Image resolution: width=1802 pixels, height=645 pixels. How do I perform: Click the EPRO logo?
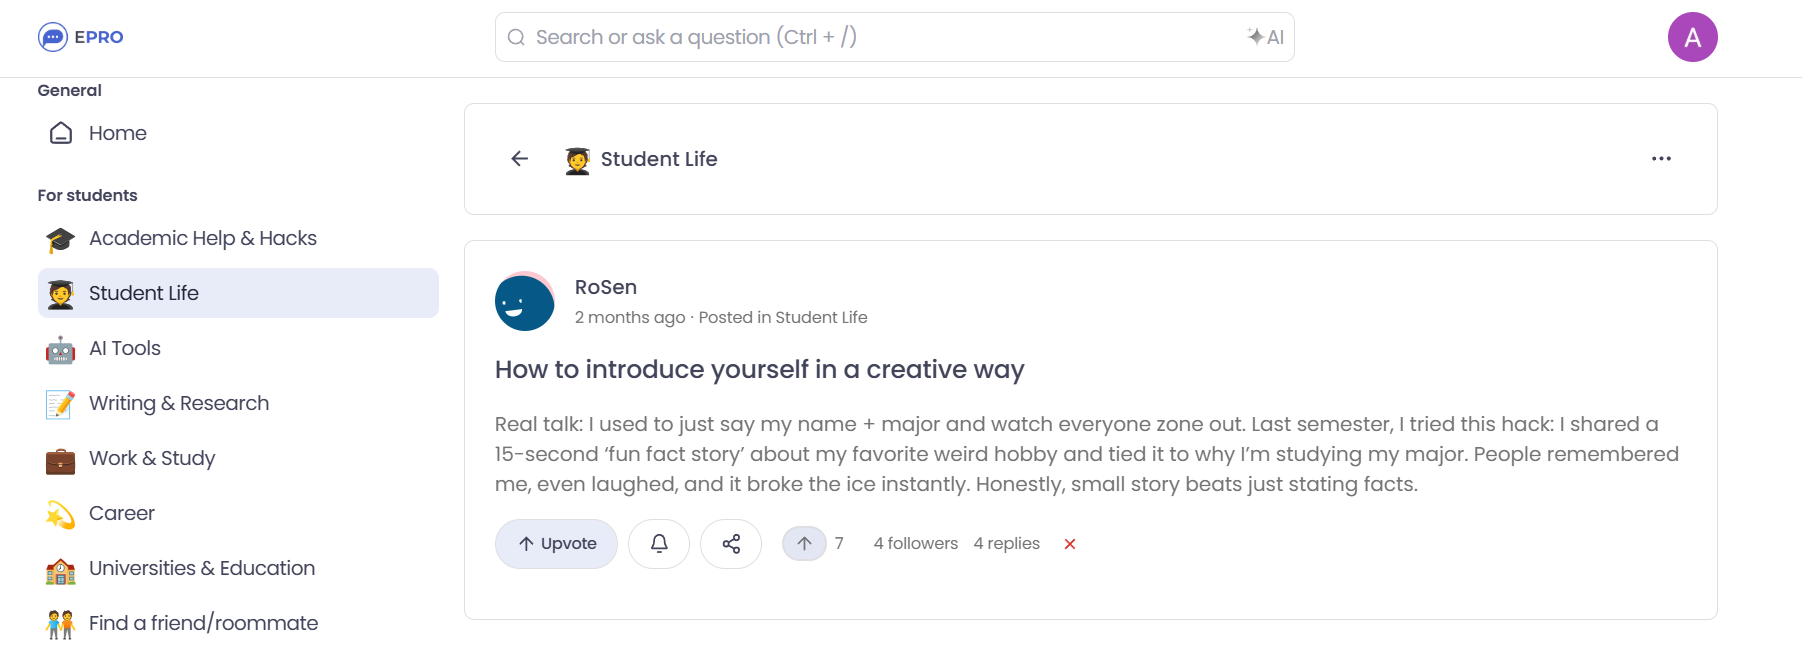[x=81, y=37]
